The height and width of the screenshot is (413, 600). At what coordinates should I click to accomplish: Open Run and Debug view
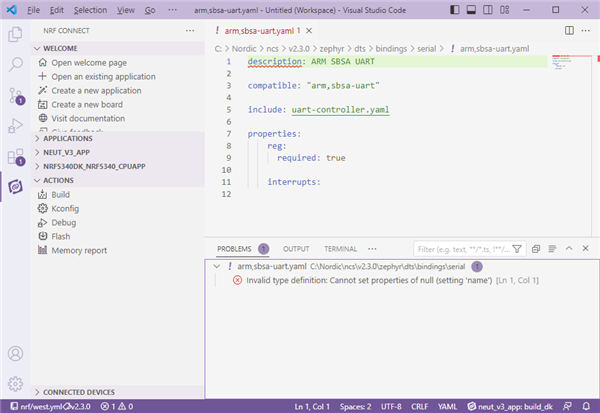tap(15, 126)
